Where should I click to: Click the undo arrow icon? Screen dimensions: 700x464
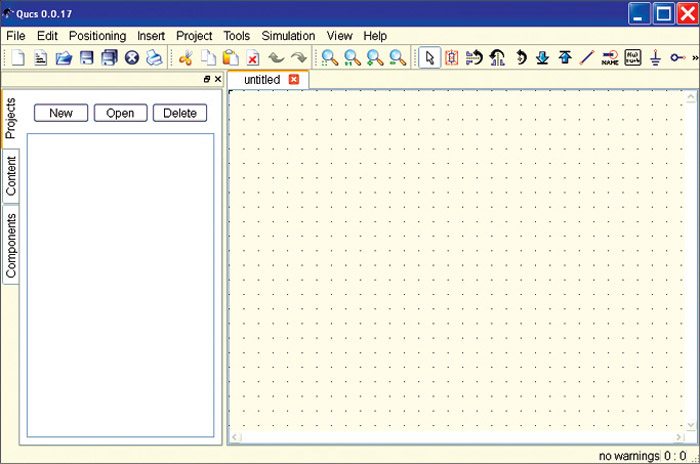276,58
